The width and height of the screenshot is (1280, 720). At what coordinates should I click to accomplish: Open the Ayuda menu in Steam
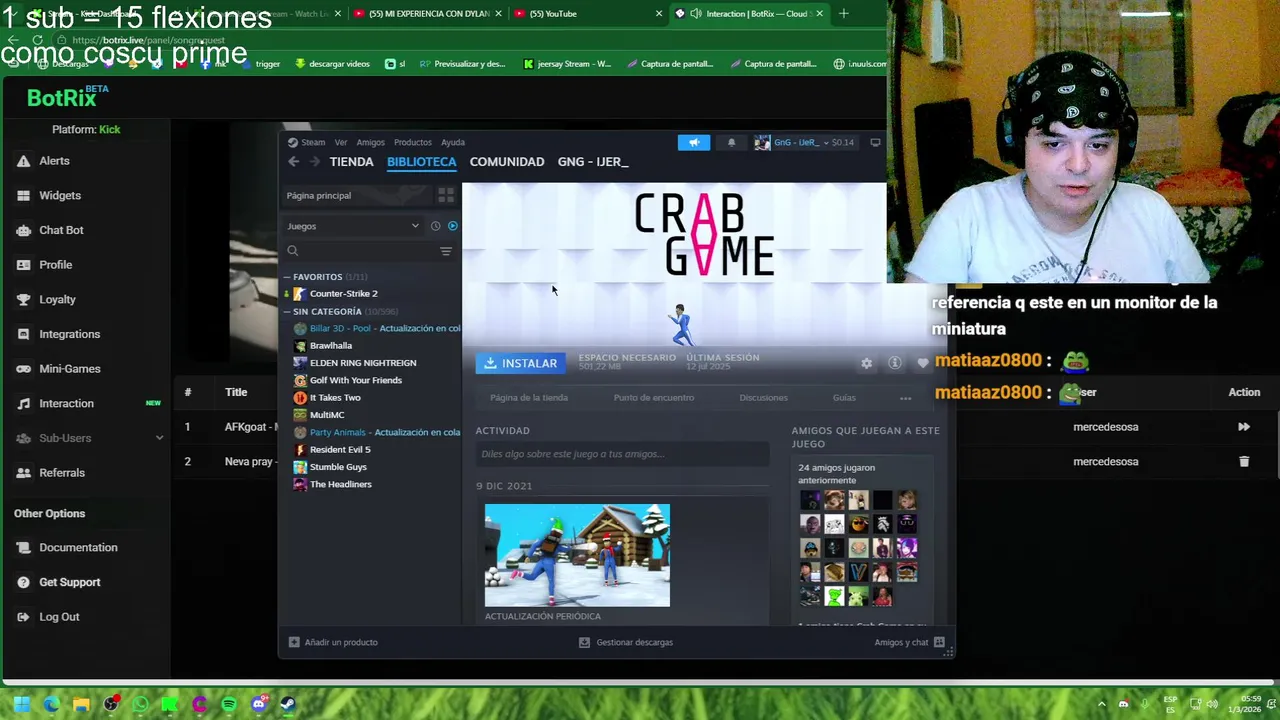(x=453, y=142)
